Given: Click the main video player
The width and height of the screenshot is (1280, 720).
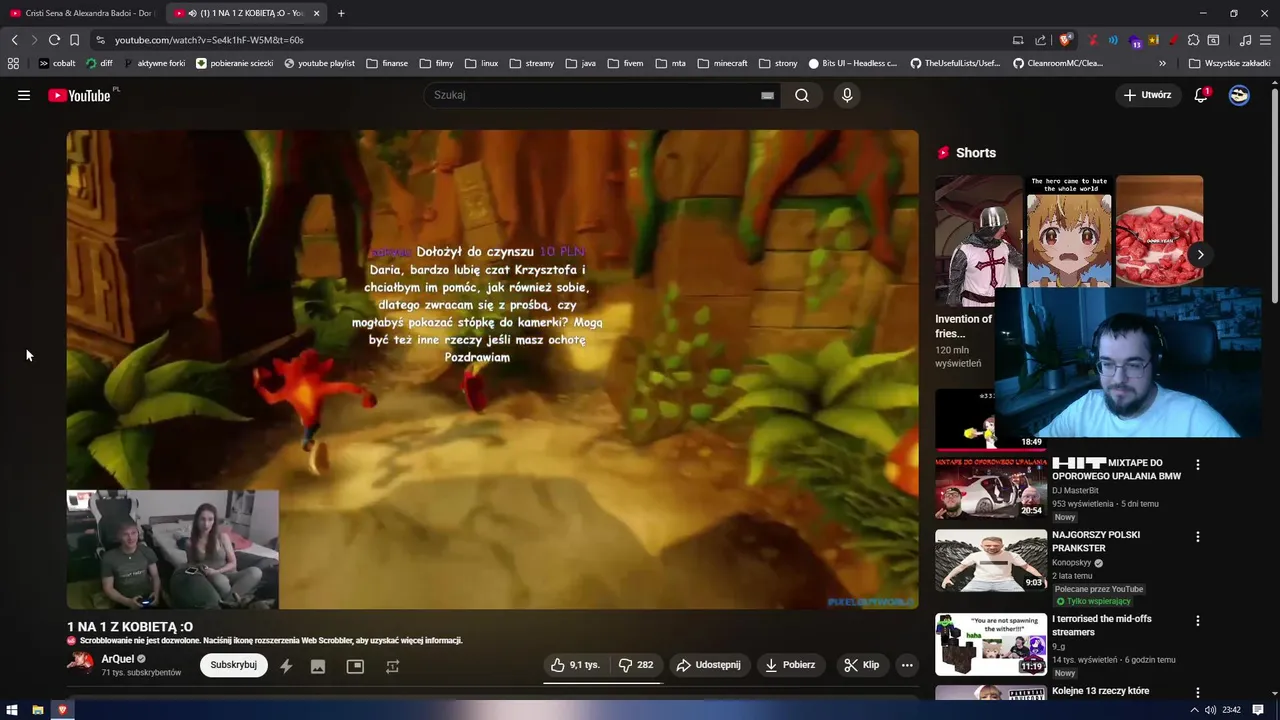Looking at the screenshot, I should [x=492, y=369].
